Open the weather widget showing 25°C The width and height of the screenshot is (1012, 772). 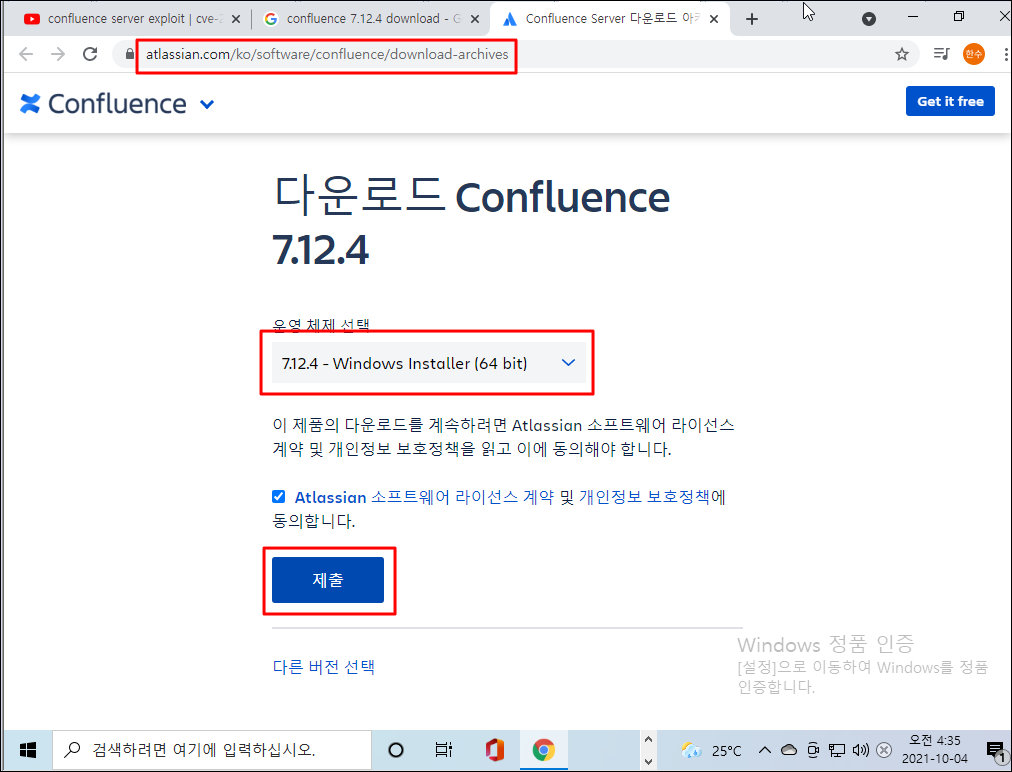(711, 750)
